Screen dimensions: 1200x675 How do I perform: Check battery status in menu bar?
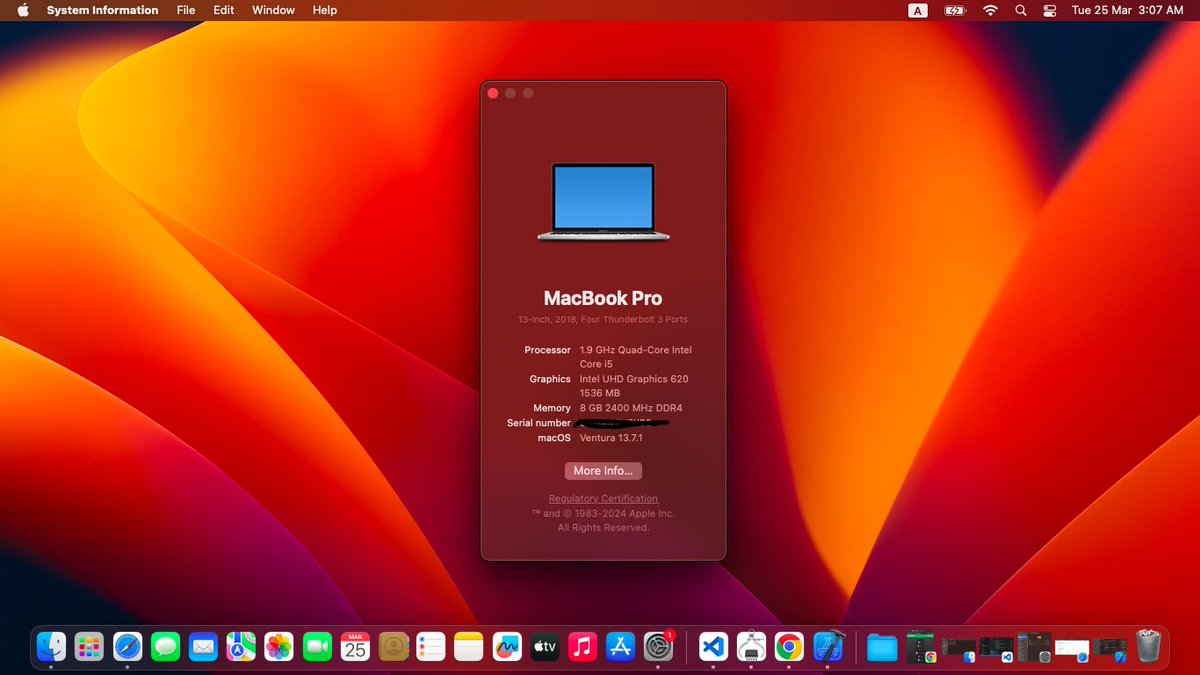955,10
